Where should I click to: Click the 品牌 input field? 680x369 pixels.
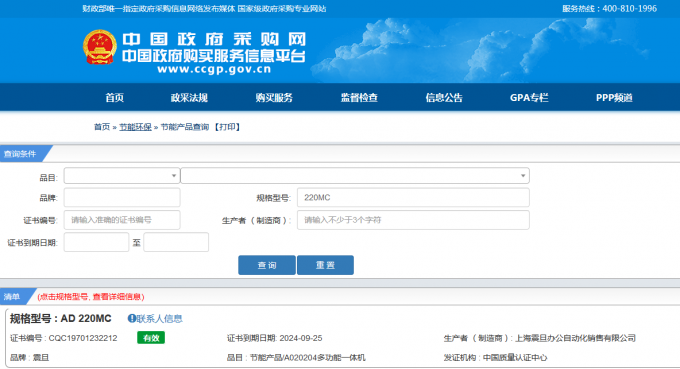122,198
